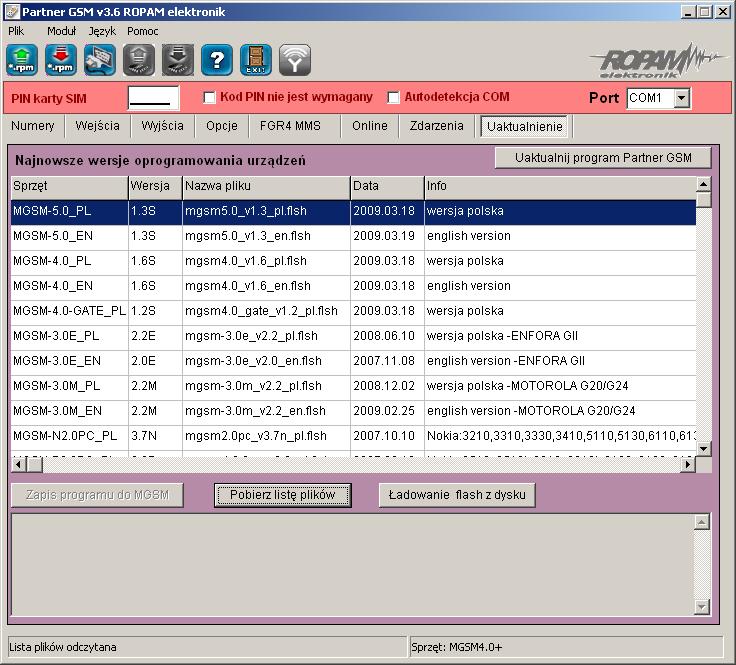The height and width of the screenshot is (665, 736).
Task: Select the MGSM-5.0_EN row
Action: coord(353,236)
